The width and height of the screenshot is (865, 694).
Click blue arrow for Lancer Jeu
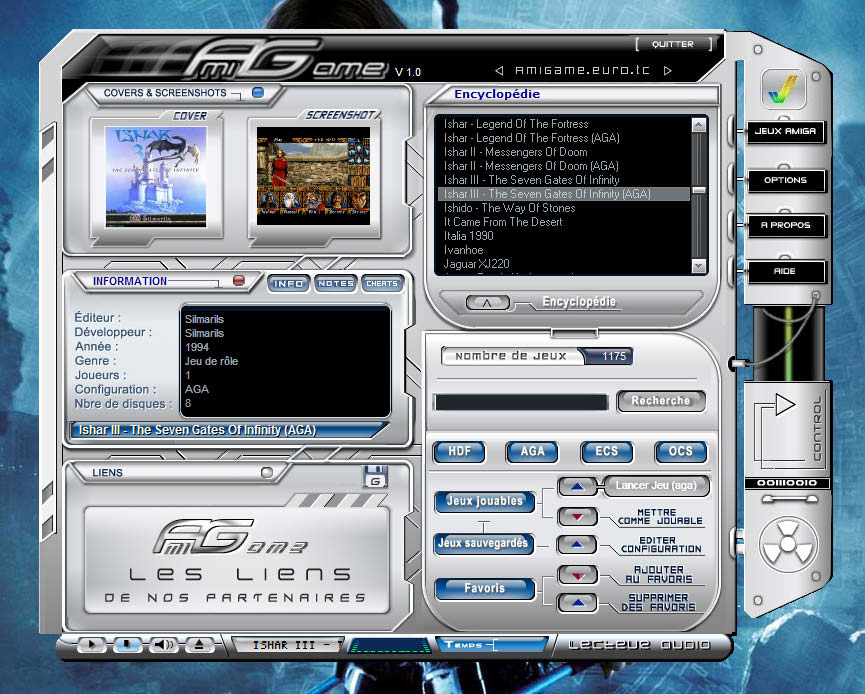click(577, 487)
